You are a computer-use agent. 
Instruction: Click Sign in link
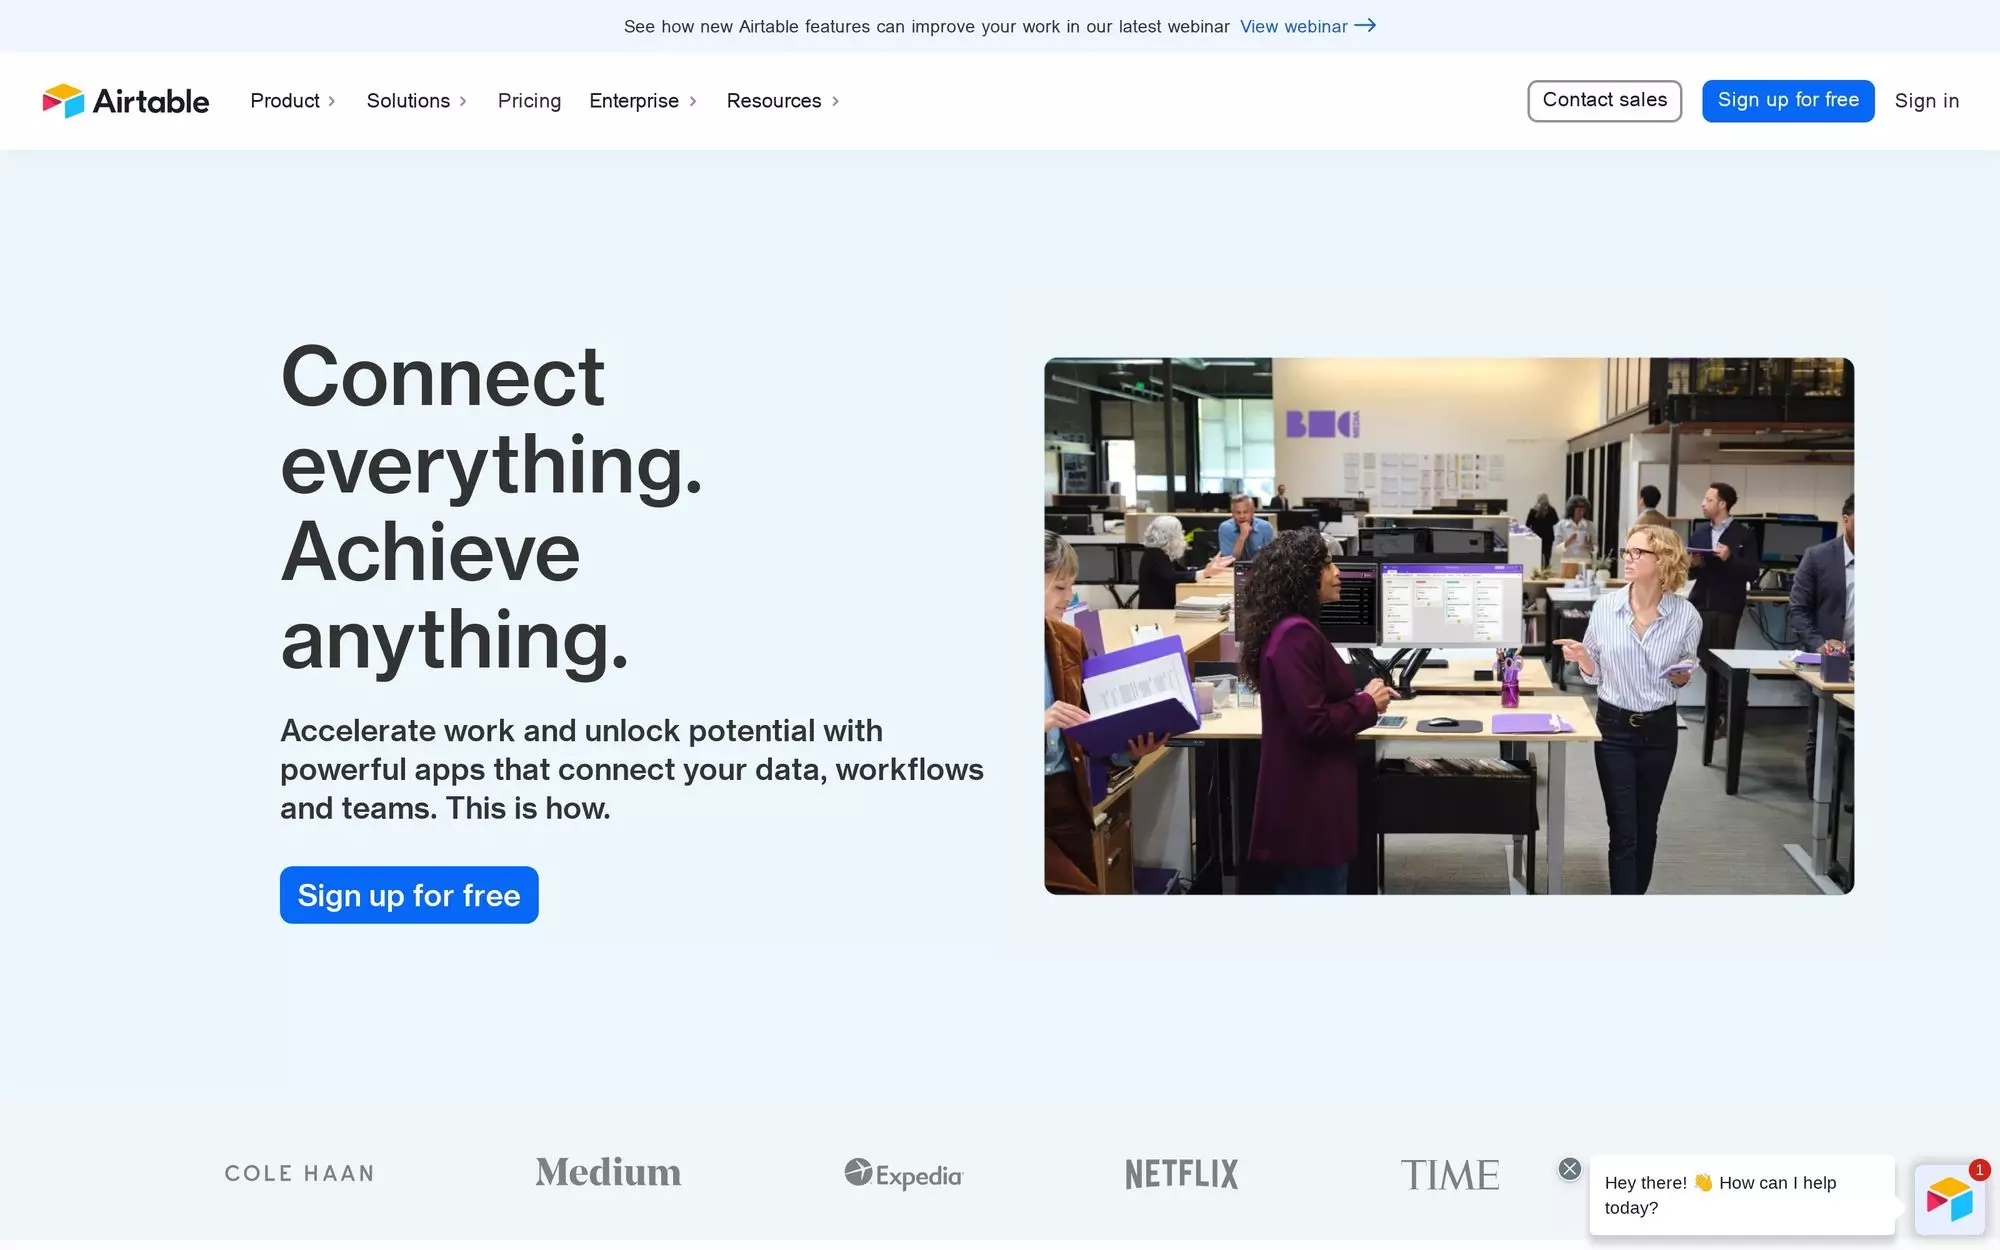(1926, 101)
